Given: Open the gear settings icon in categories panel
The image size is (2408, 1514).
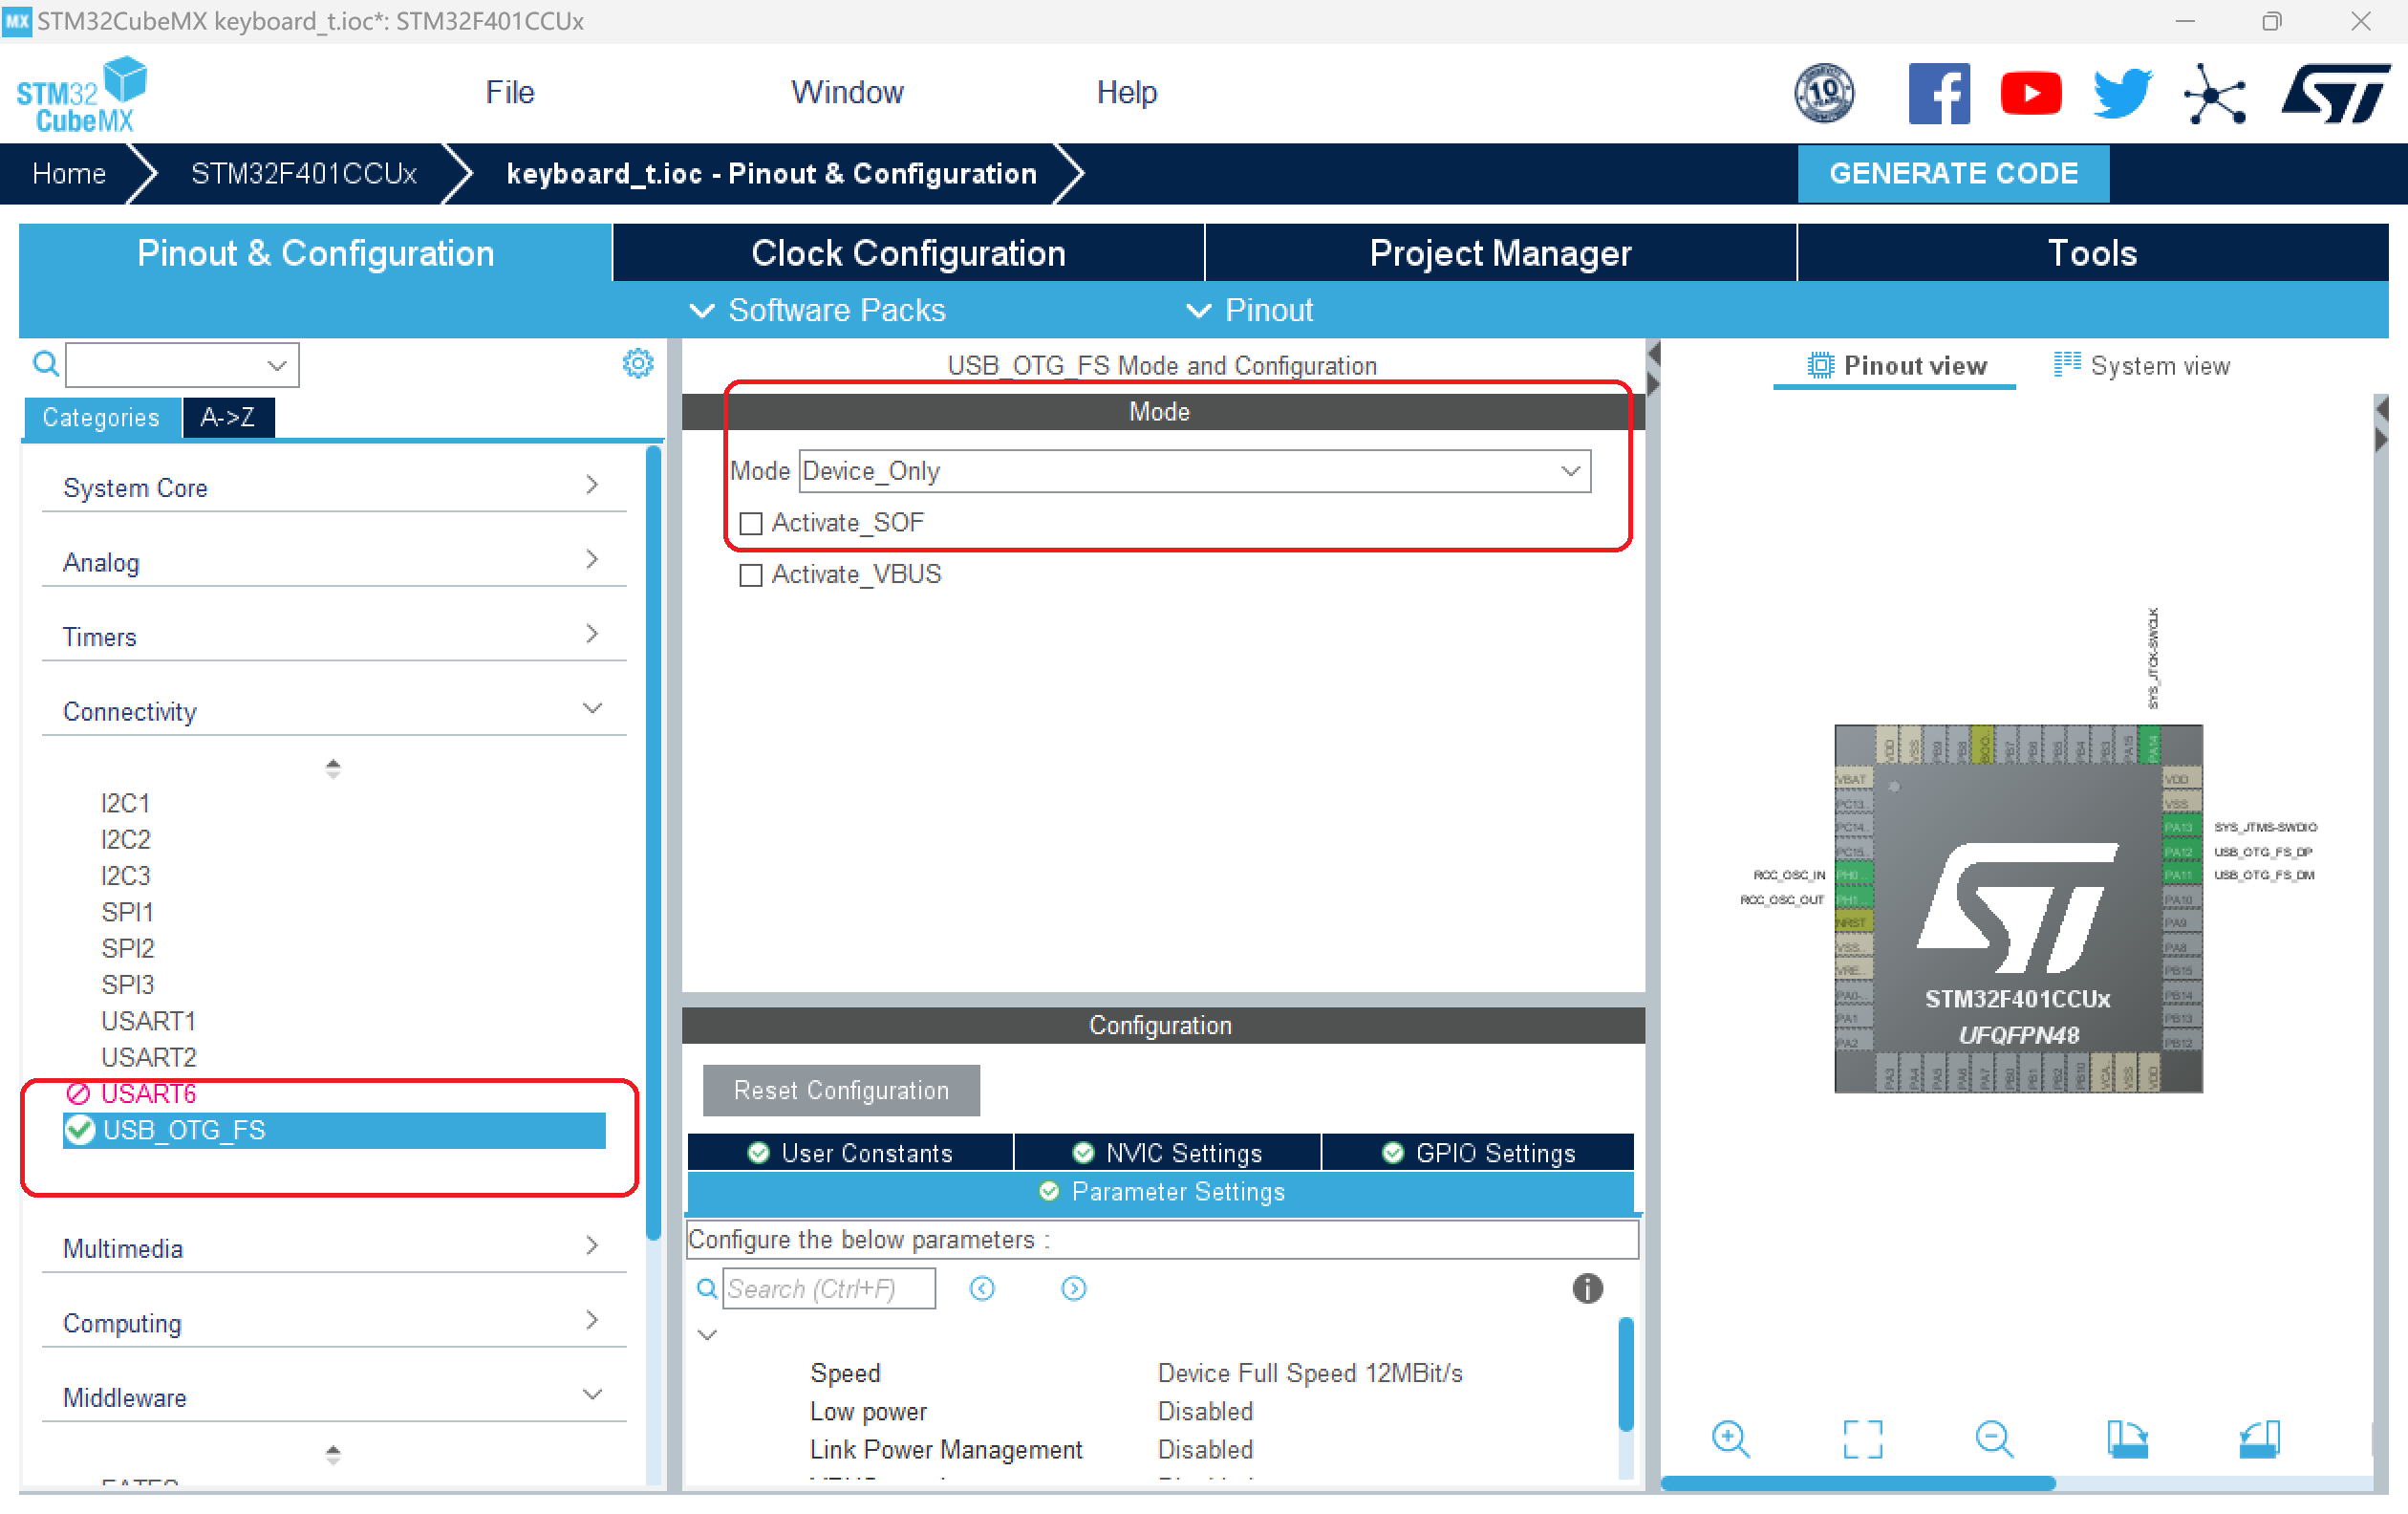Looking at the screenshot, I should coord(638,364).
